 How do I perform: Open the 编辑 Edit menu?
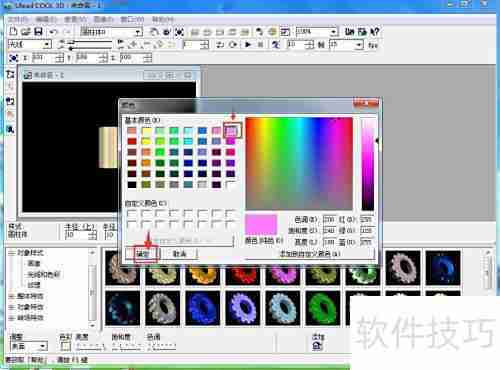coord(46,19)
